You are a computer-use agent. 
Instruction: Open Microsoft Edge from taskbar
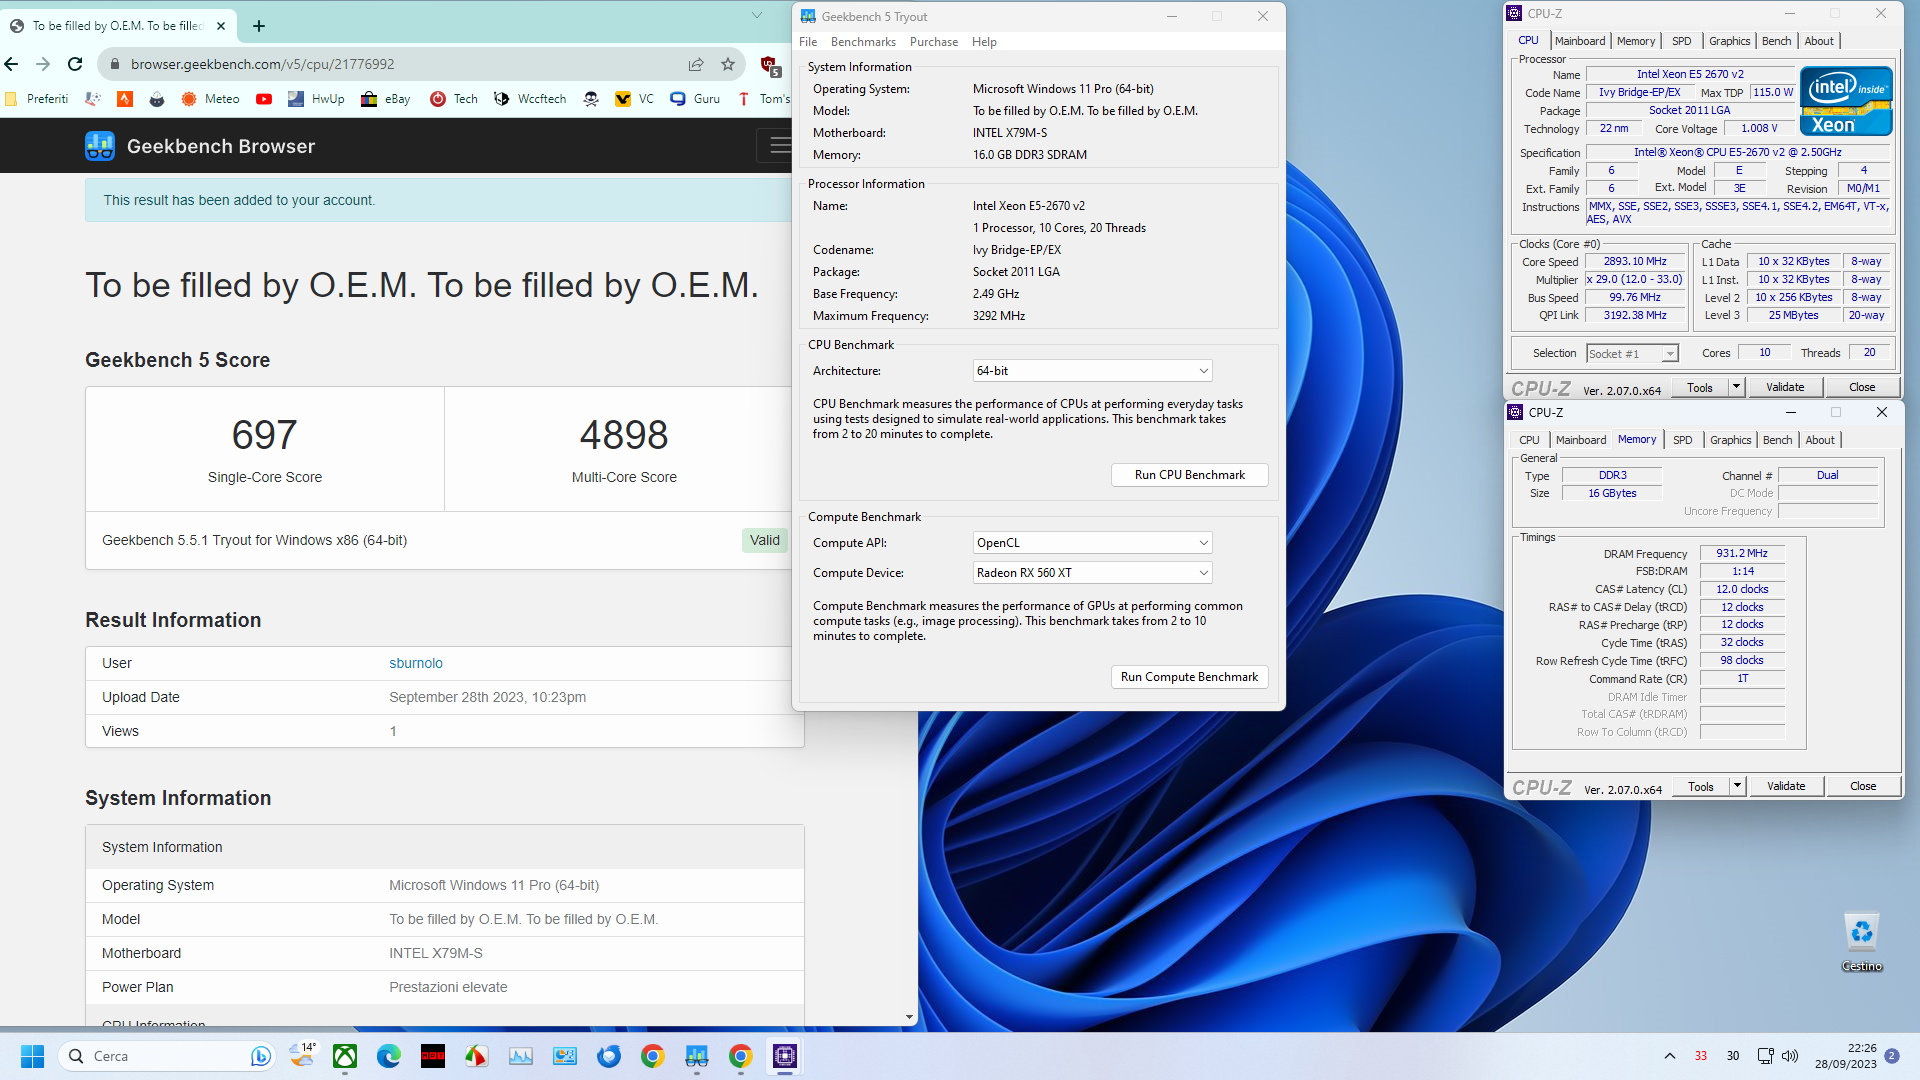click(x=389, y=1056)
